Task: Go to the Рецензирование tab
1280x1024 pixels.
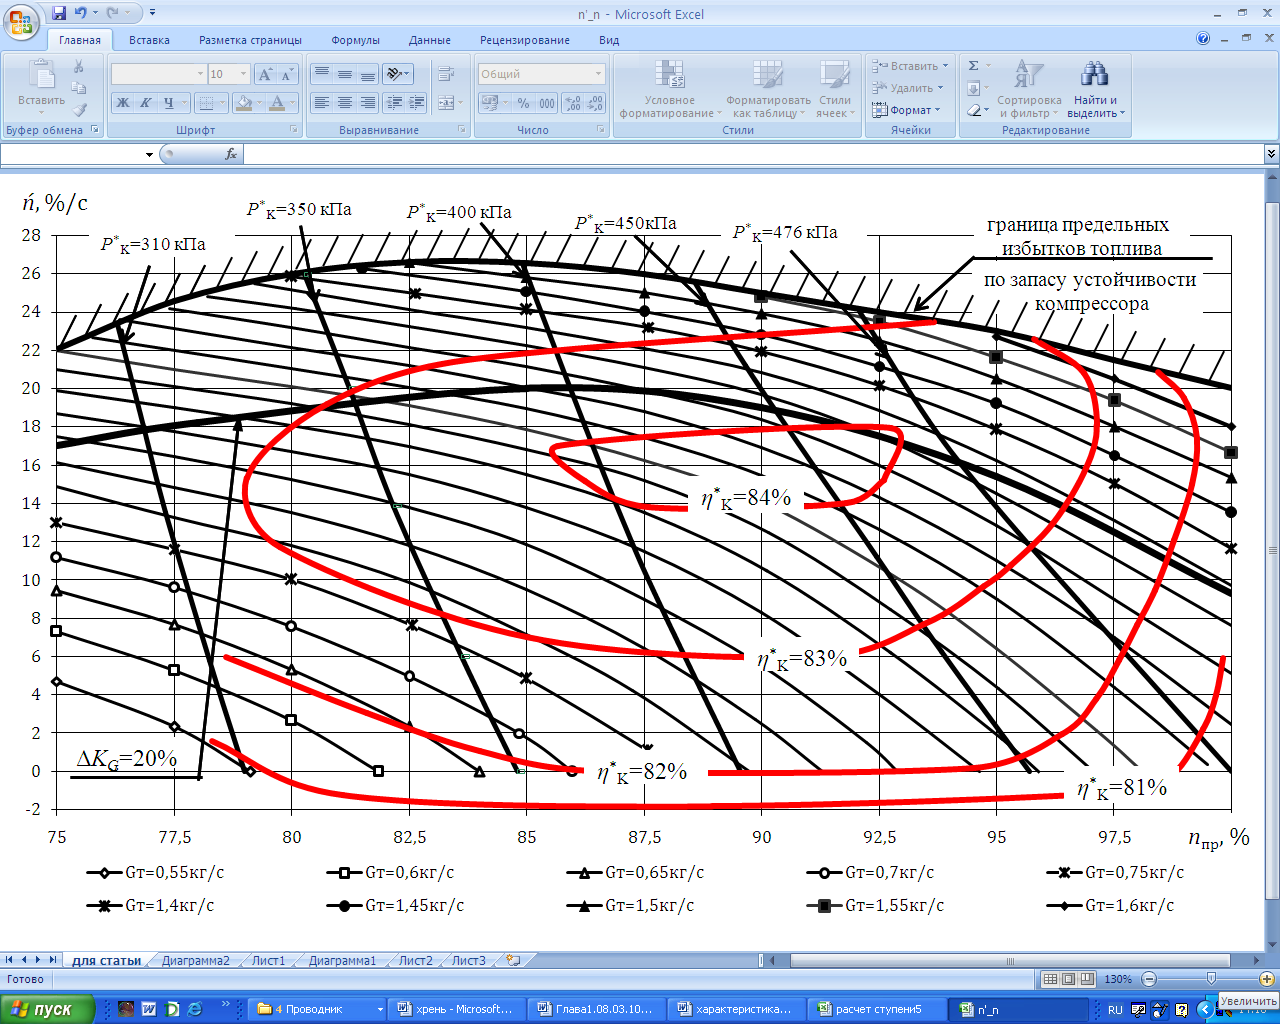Action: point(525,40)
